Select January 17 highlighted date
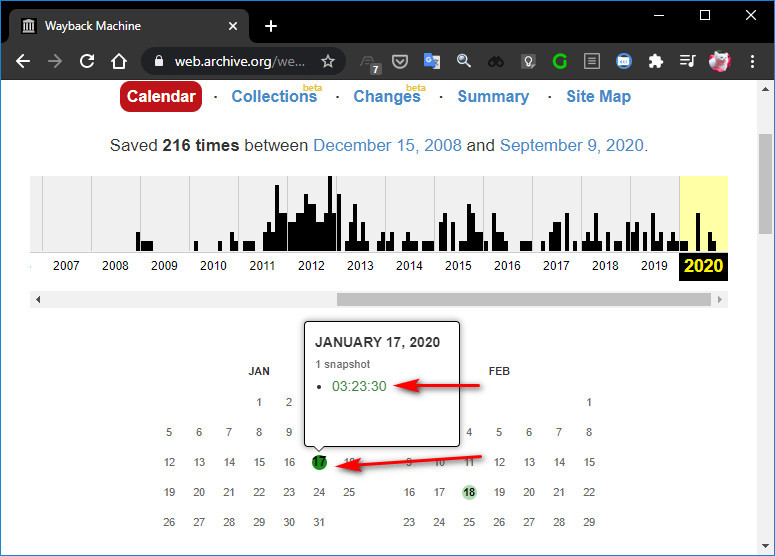The height and width of the screenshot is (556, 775). coord(319,462)
